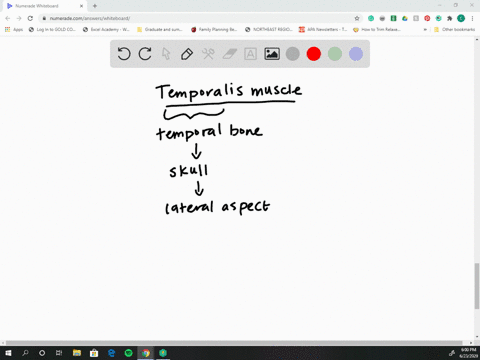The image size is (480, 360).
Task: Select the eraser tool
Action: click(x=229, y=54)
